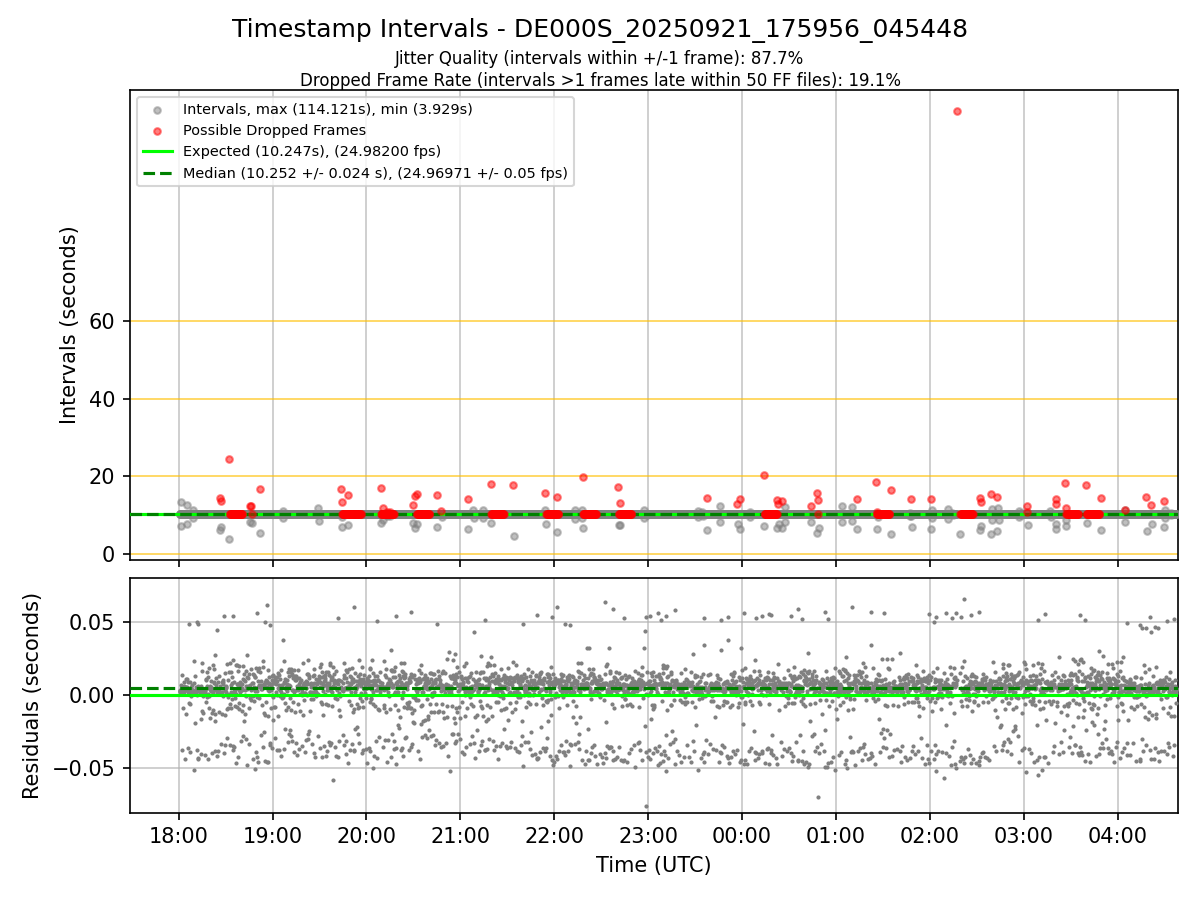Image resolution: width=1200 pixels, height=900 pixels.
Task: Click the x-axis tick label '18:00'
Action: pos(179,834)
